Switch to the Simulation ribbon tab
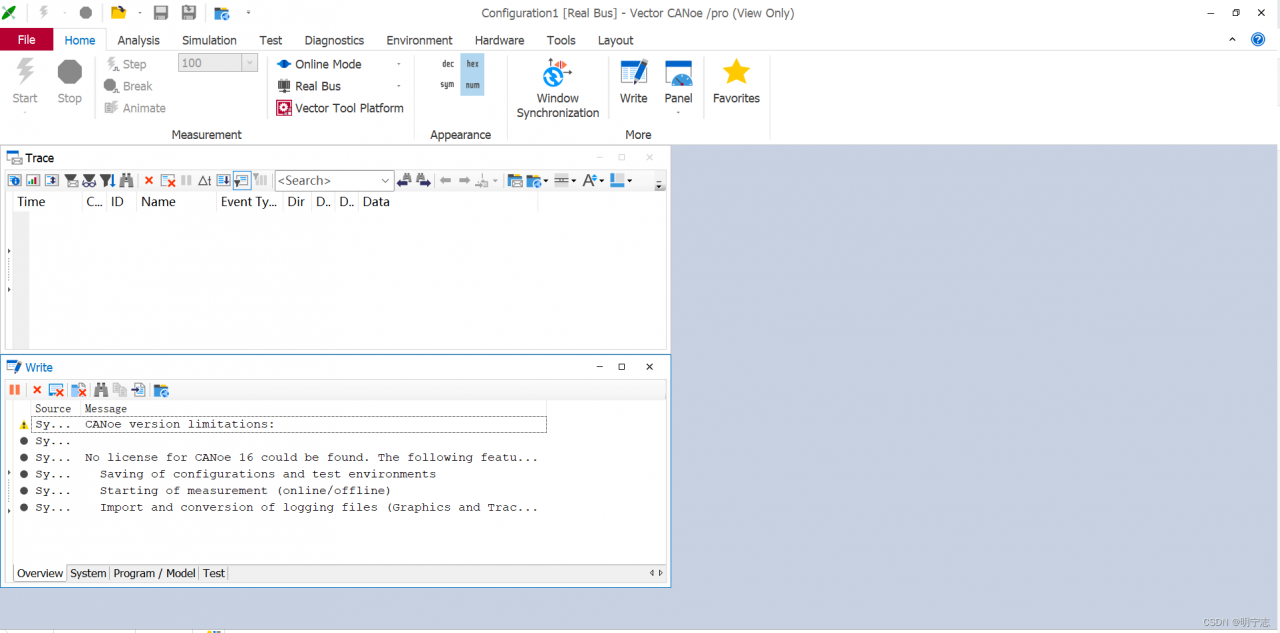 tap(209, 40)
